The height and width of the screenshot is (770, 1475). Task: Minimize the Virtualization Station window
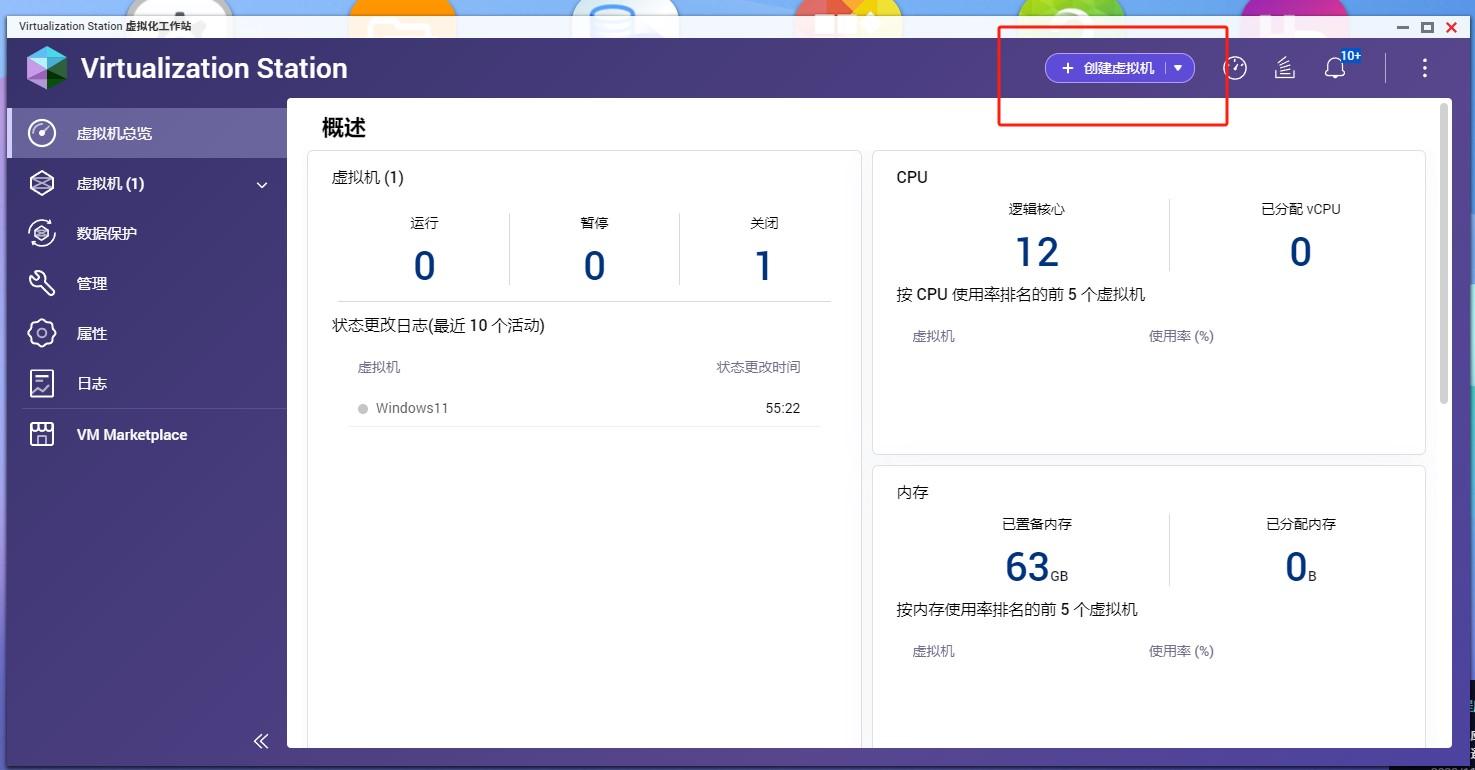point(1402,27)
